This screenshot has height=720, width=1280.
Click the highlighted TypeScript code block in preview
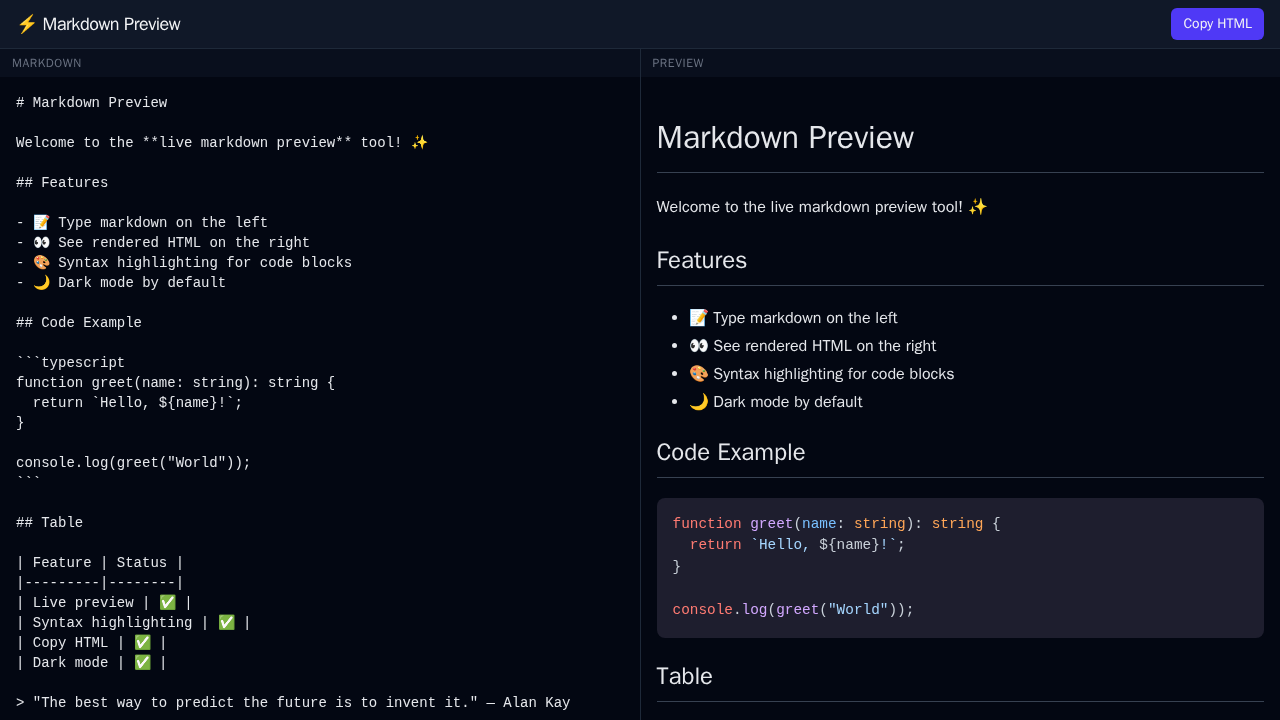tap(960, 566)
